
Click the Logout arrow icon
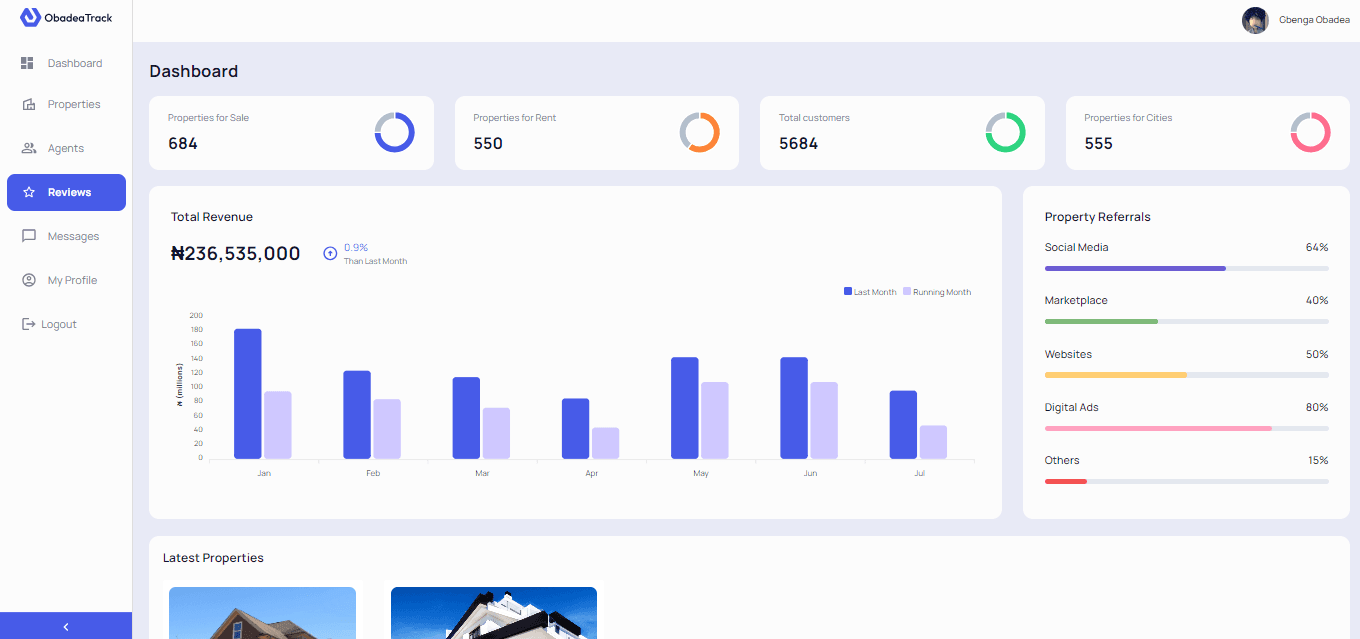tap(28, 324)
